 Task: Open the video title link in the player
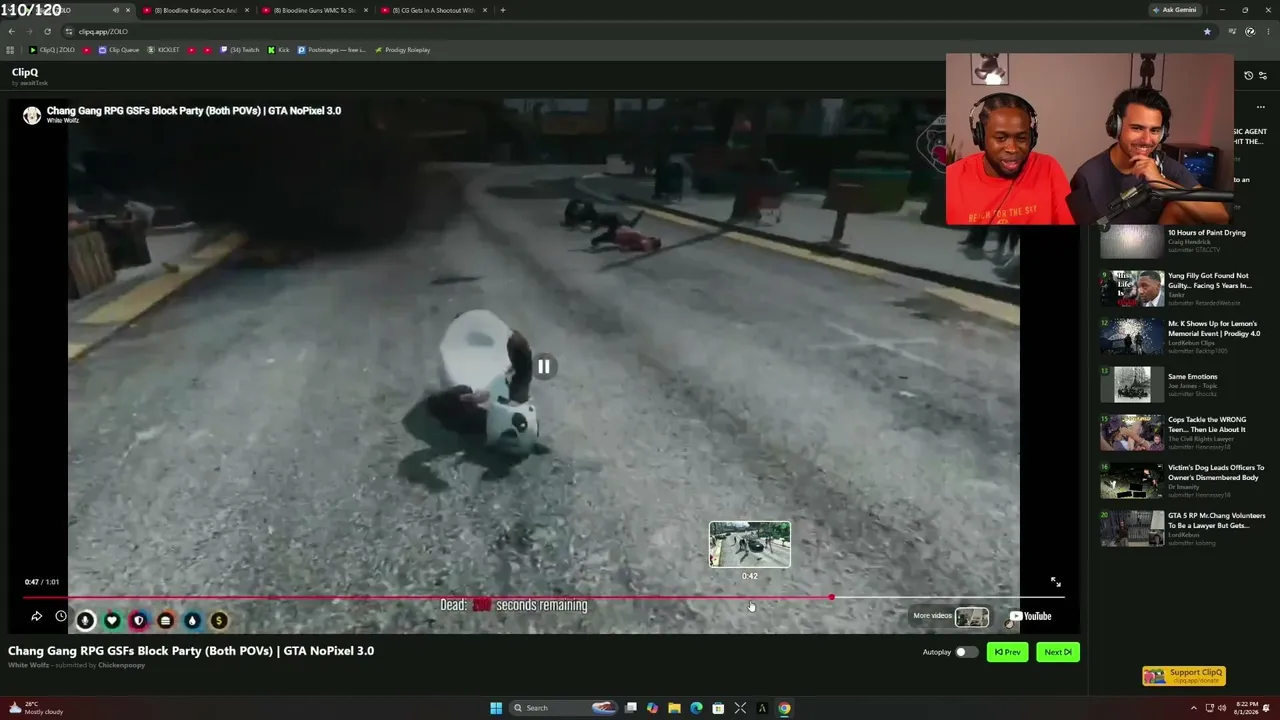pyautogui.click(x=194, y=111)
